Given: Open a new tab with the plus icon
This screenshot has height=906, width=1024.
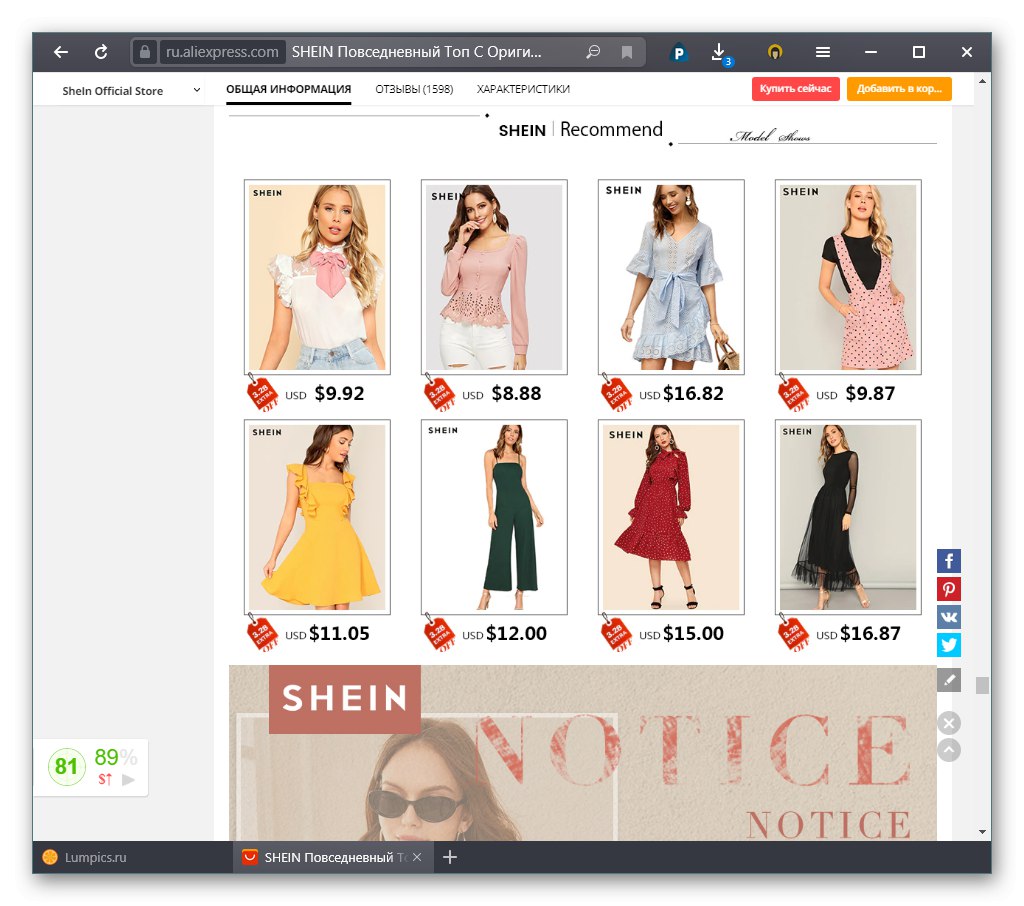Looking at the screenshot, I should (450, 857).
